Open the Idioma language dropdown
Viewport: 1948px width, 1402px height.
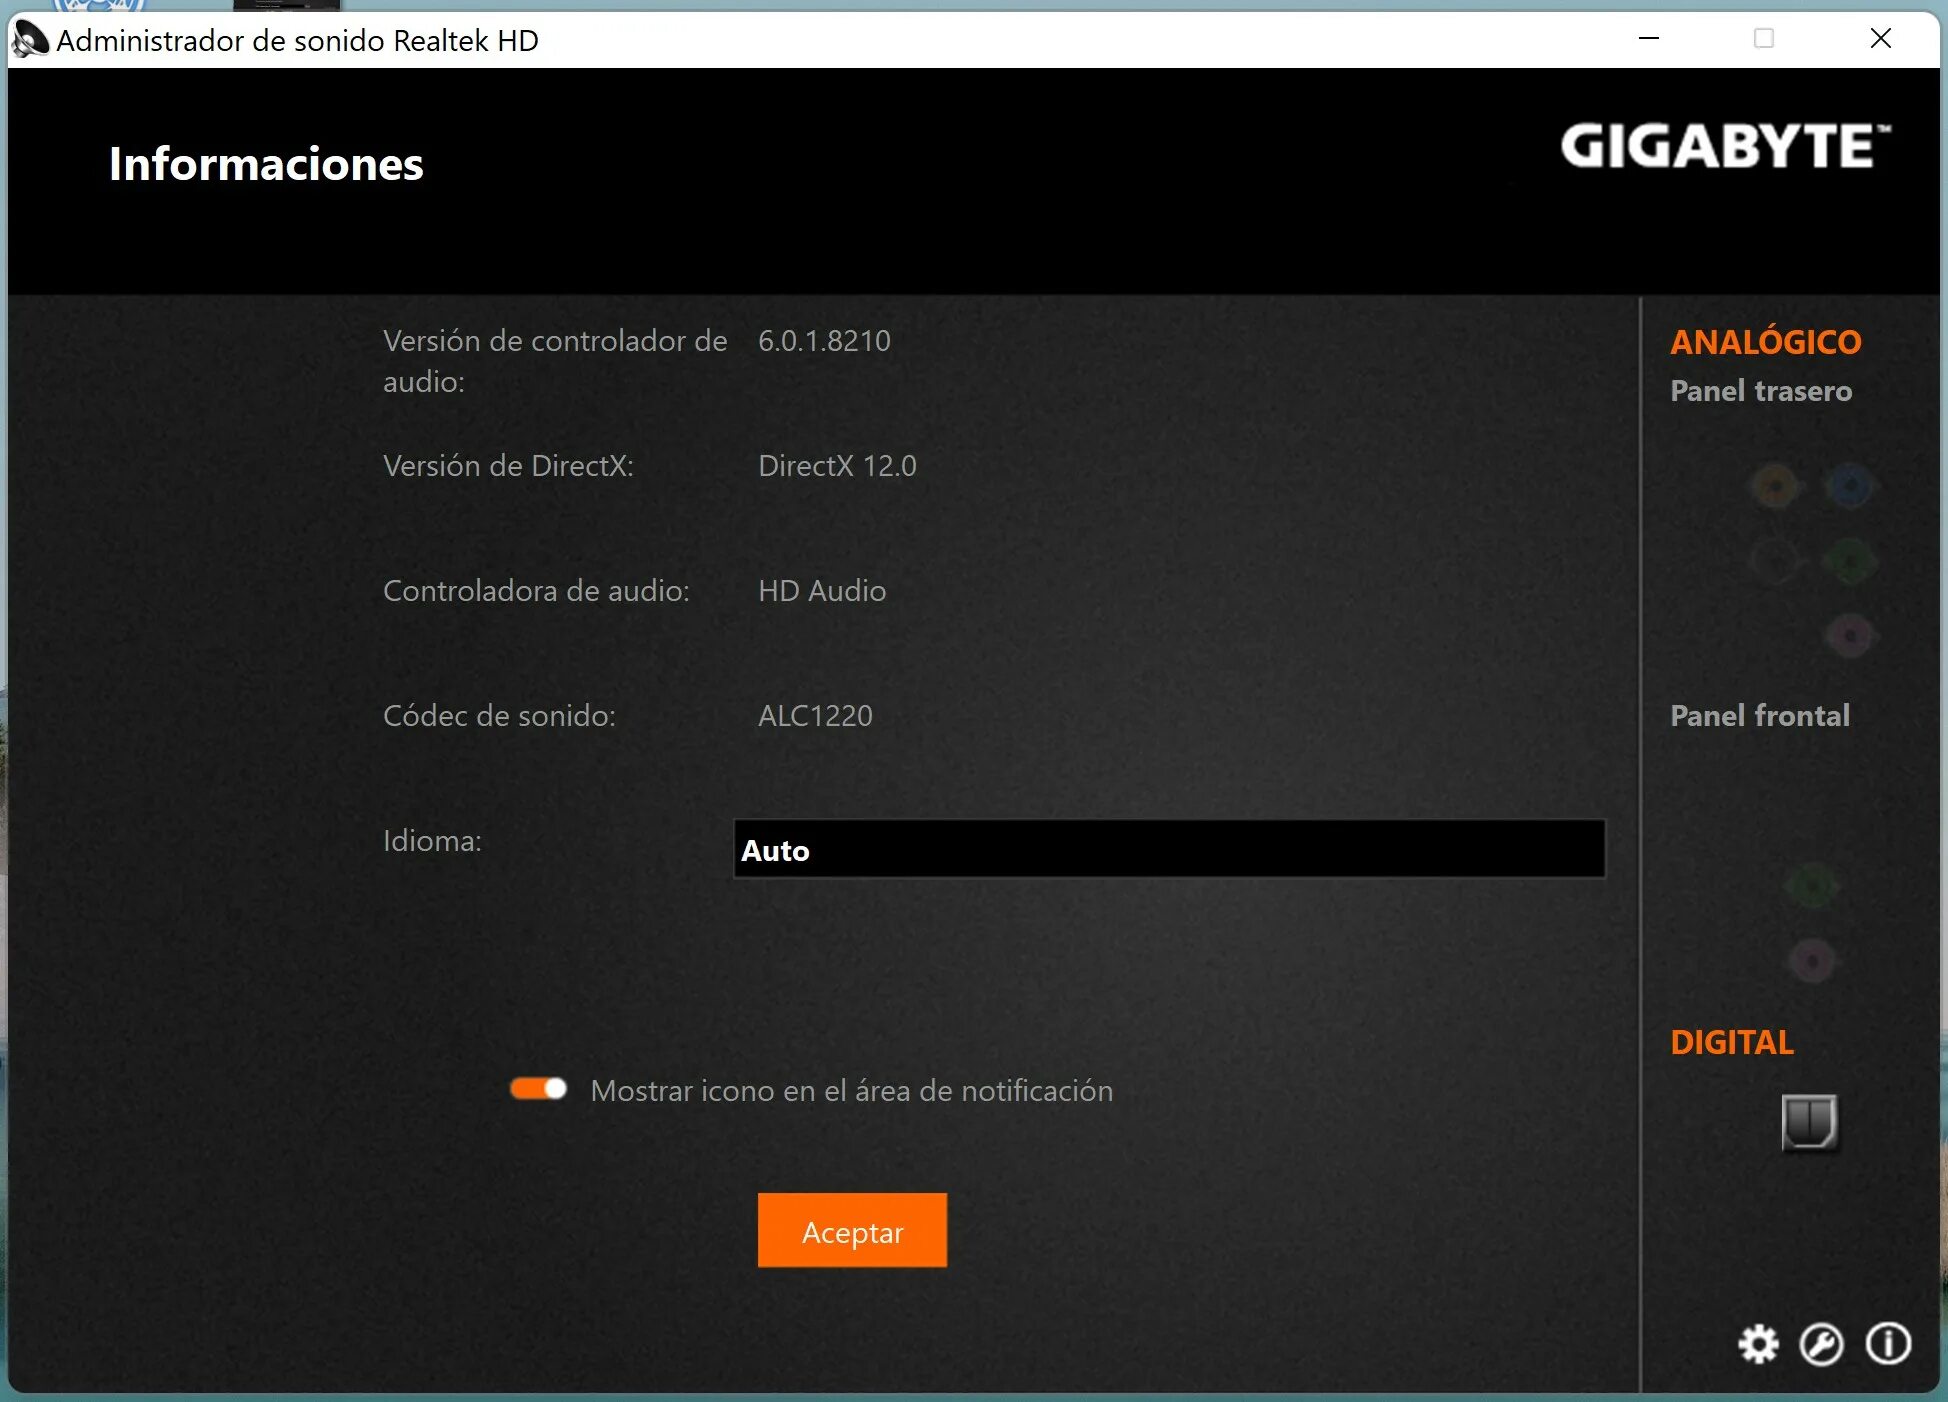pyautogui.click(x=1168, y=850)
